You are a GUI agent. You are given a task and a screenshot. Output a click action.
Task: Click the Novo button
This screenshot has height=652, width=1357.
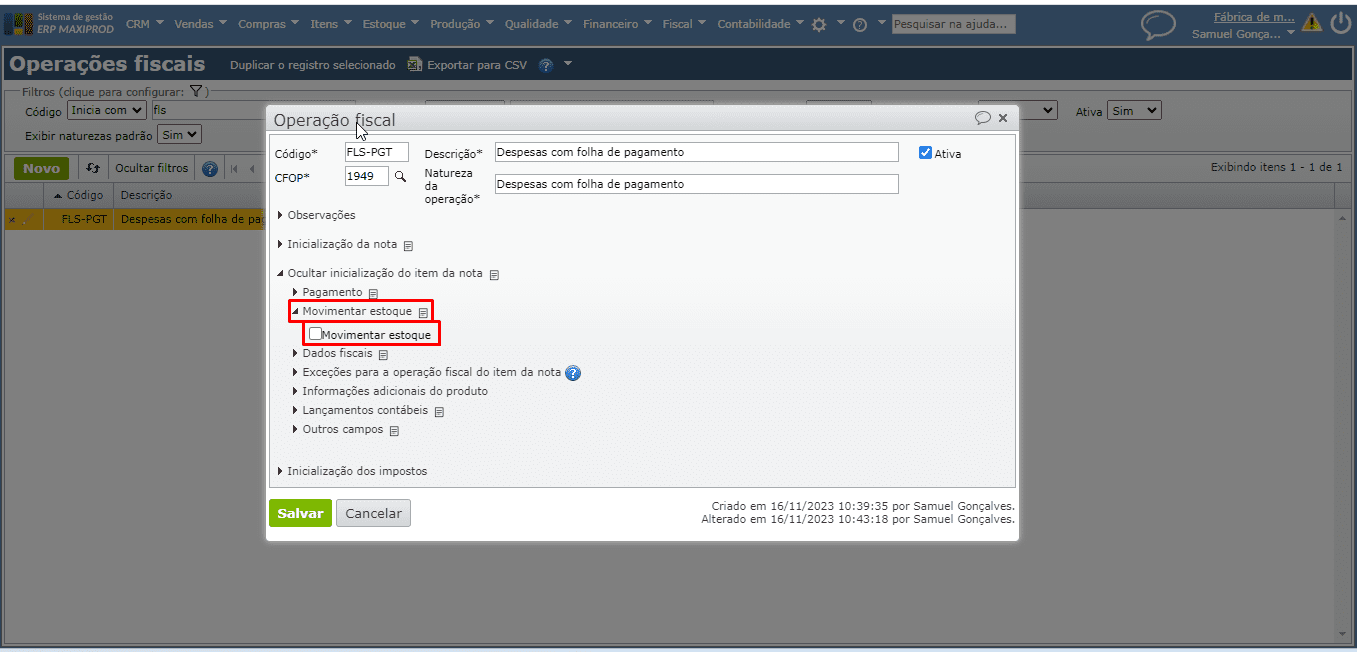pos(42,168)
